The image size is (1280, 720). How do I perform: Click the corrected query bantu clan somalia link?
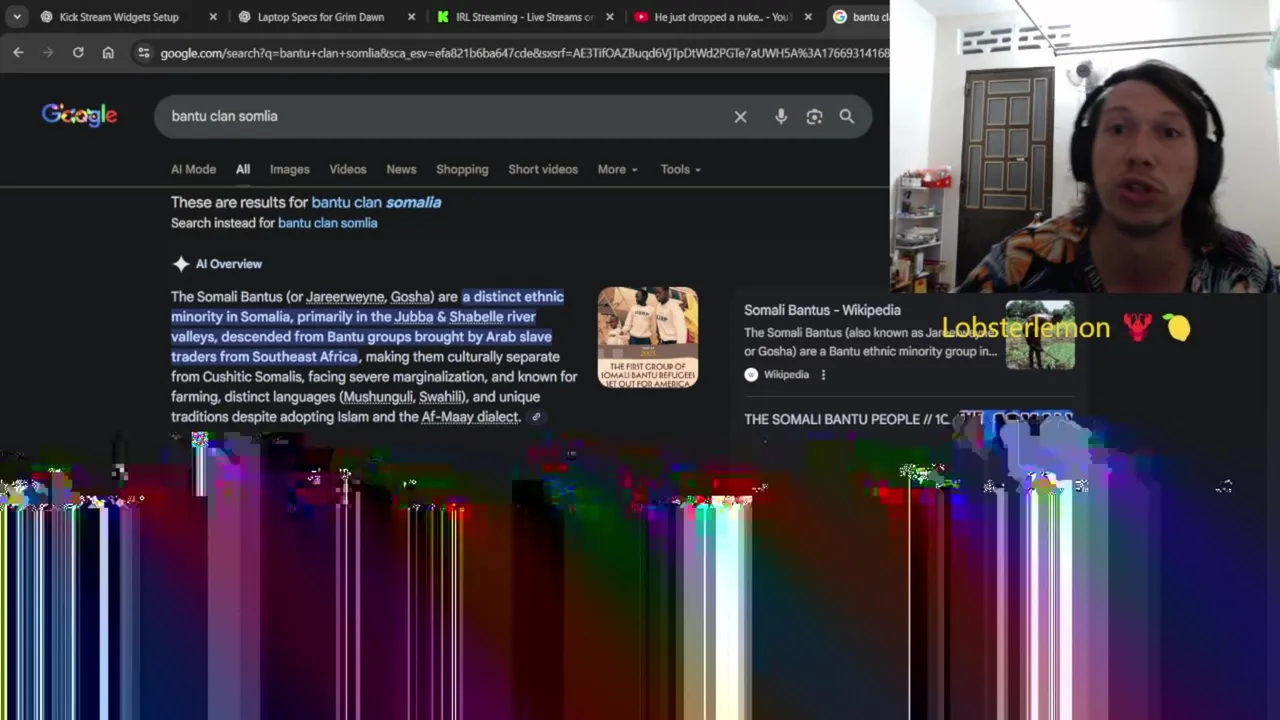[x=376, y=202]
